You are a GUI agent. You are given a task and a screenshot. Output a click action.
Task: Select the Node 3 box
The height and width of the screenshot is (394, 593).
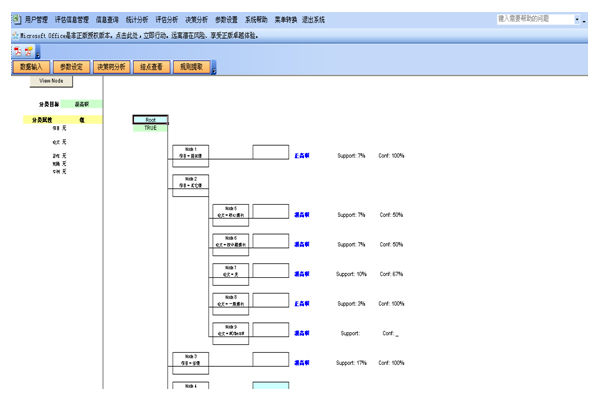tap(191, 363)
